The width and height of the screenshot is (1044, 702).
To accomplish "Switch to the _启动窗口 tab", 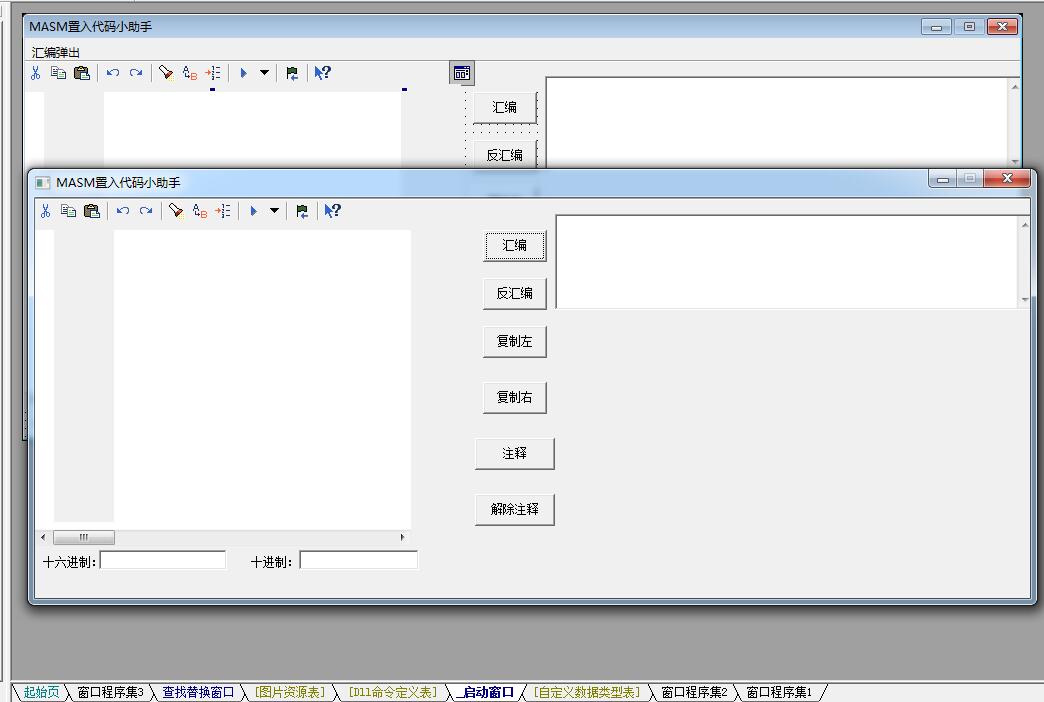I will [x=485, y=693].
